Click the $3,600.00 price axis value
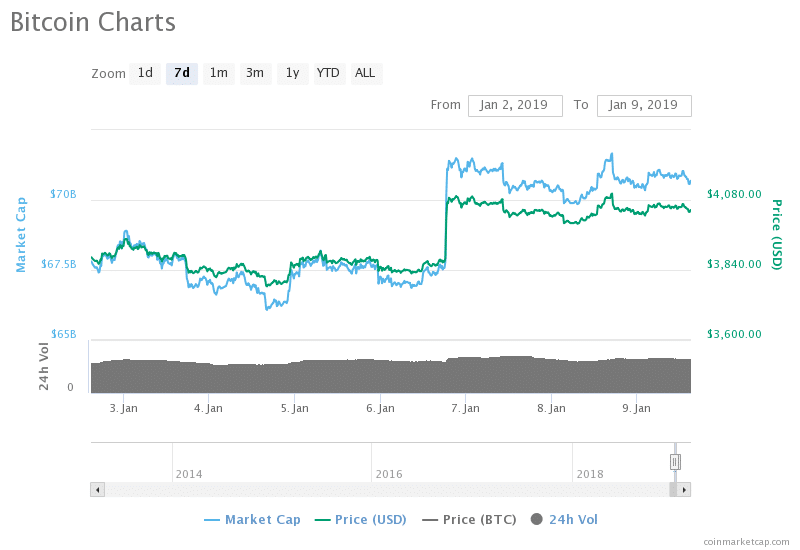This screenshot has height=550, width=800. coord(734,334)
